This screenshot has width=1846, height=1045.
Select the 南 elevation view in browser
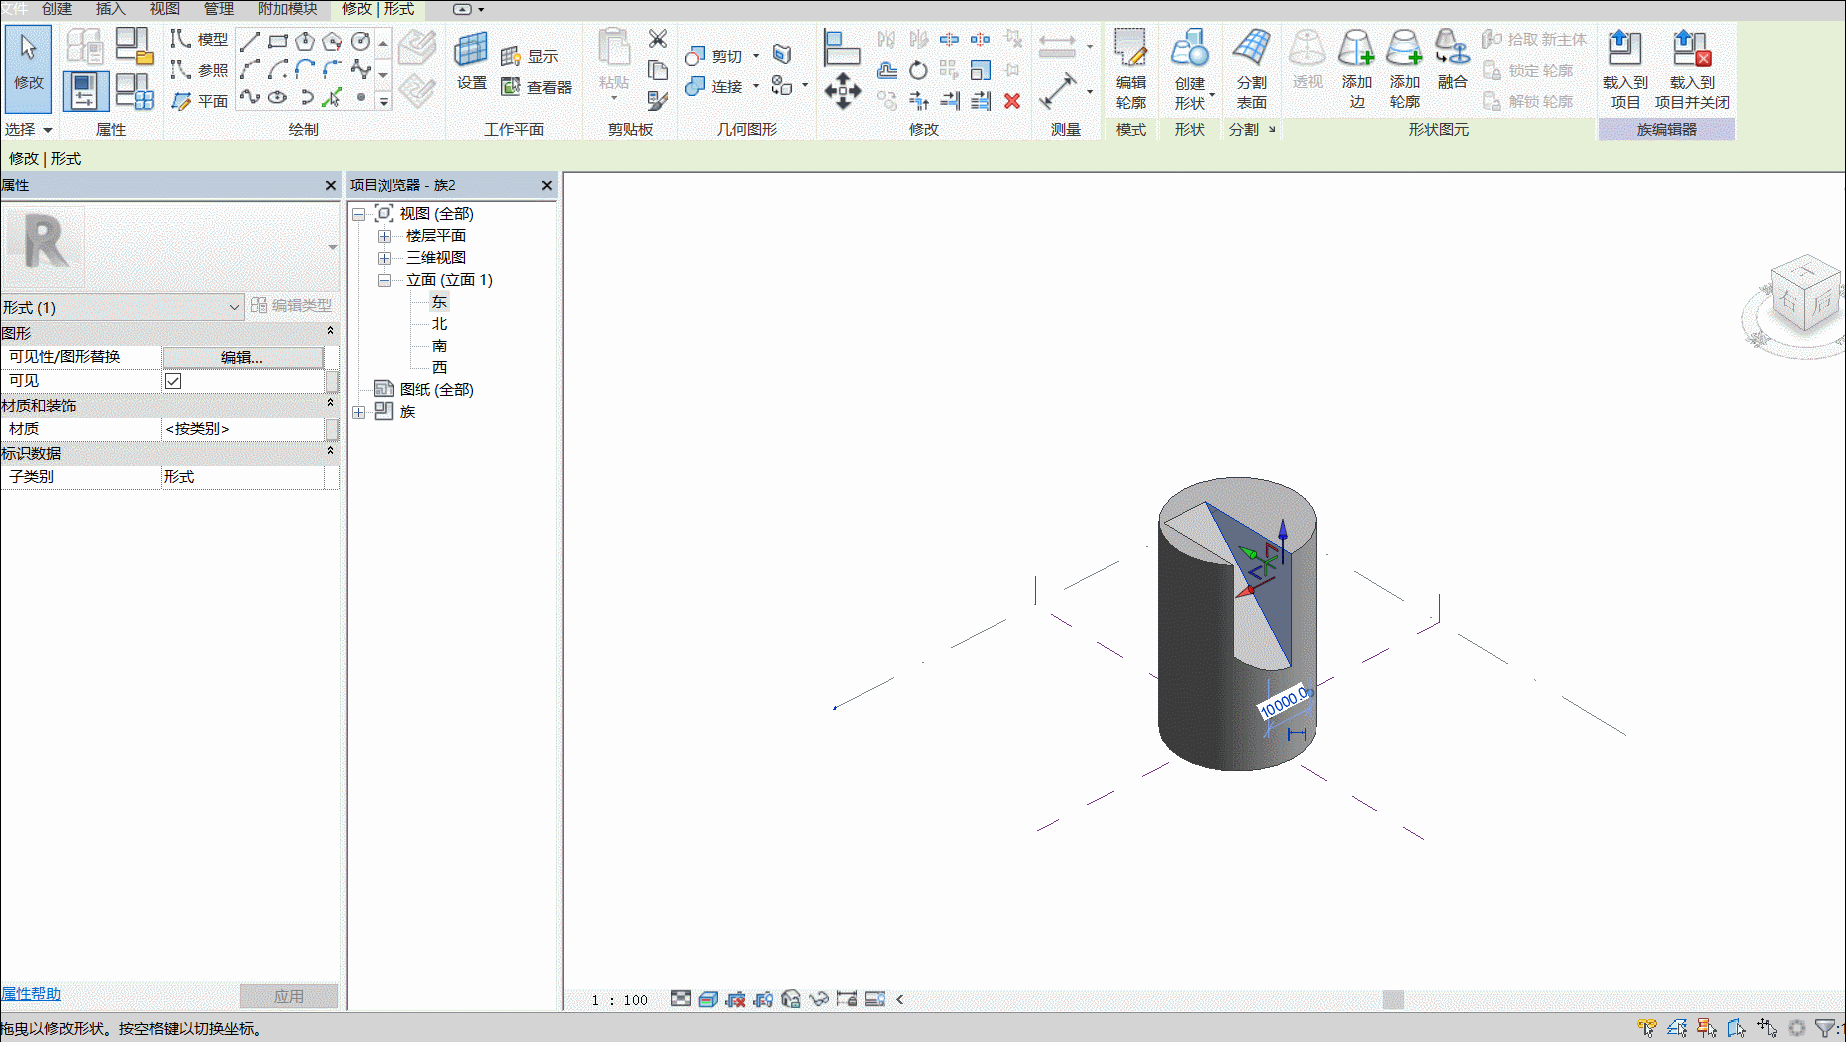[439, 346]
